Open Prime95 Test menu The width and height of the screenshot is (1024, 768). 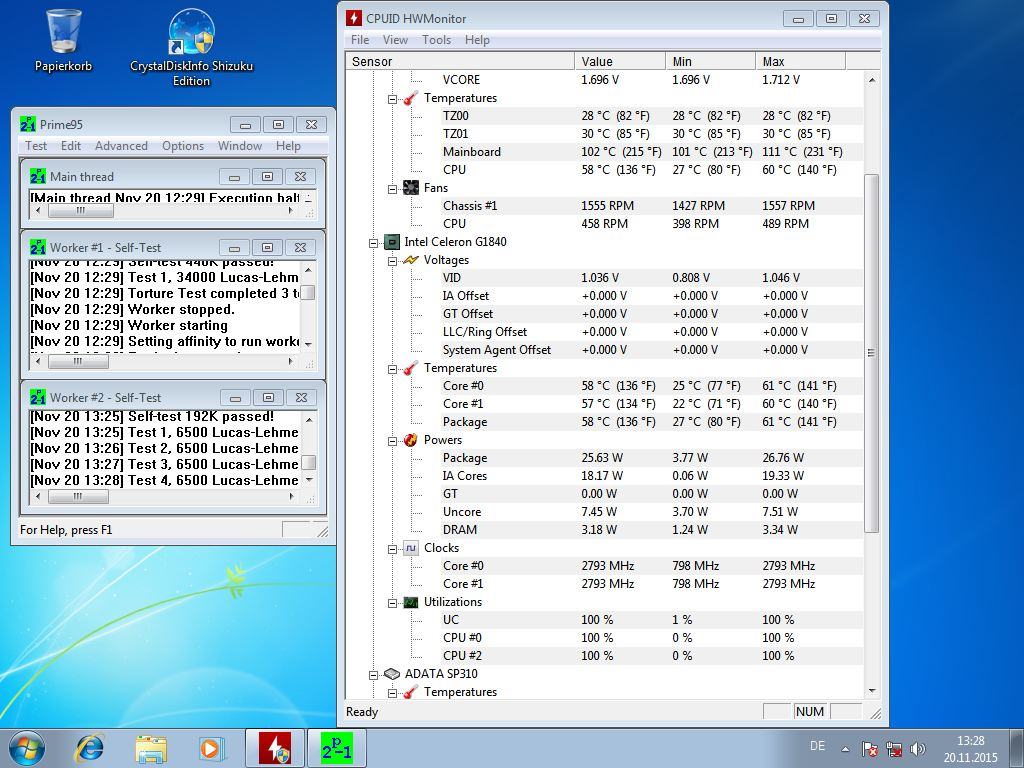point(36,146)
